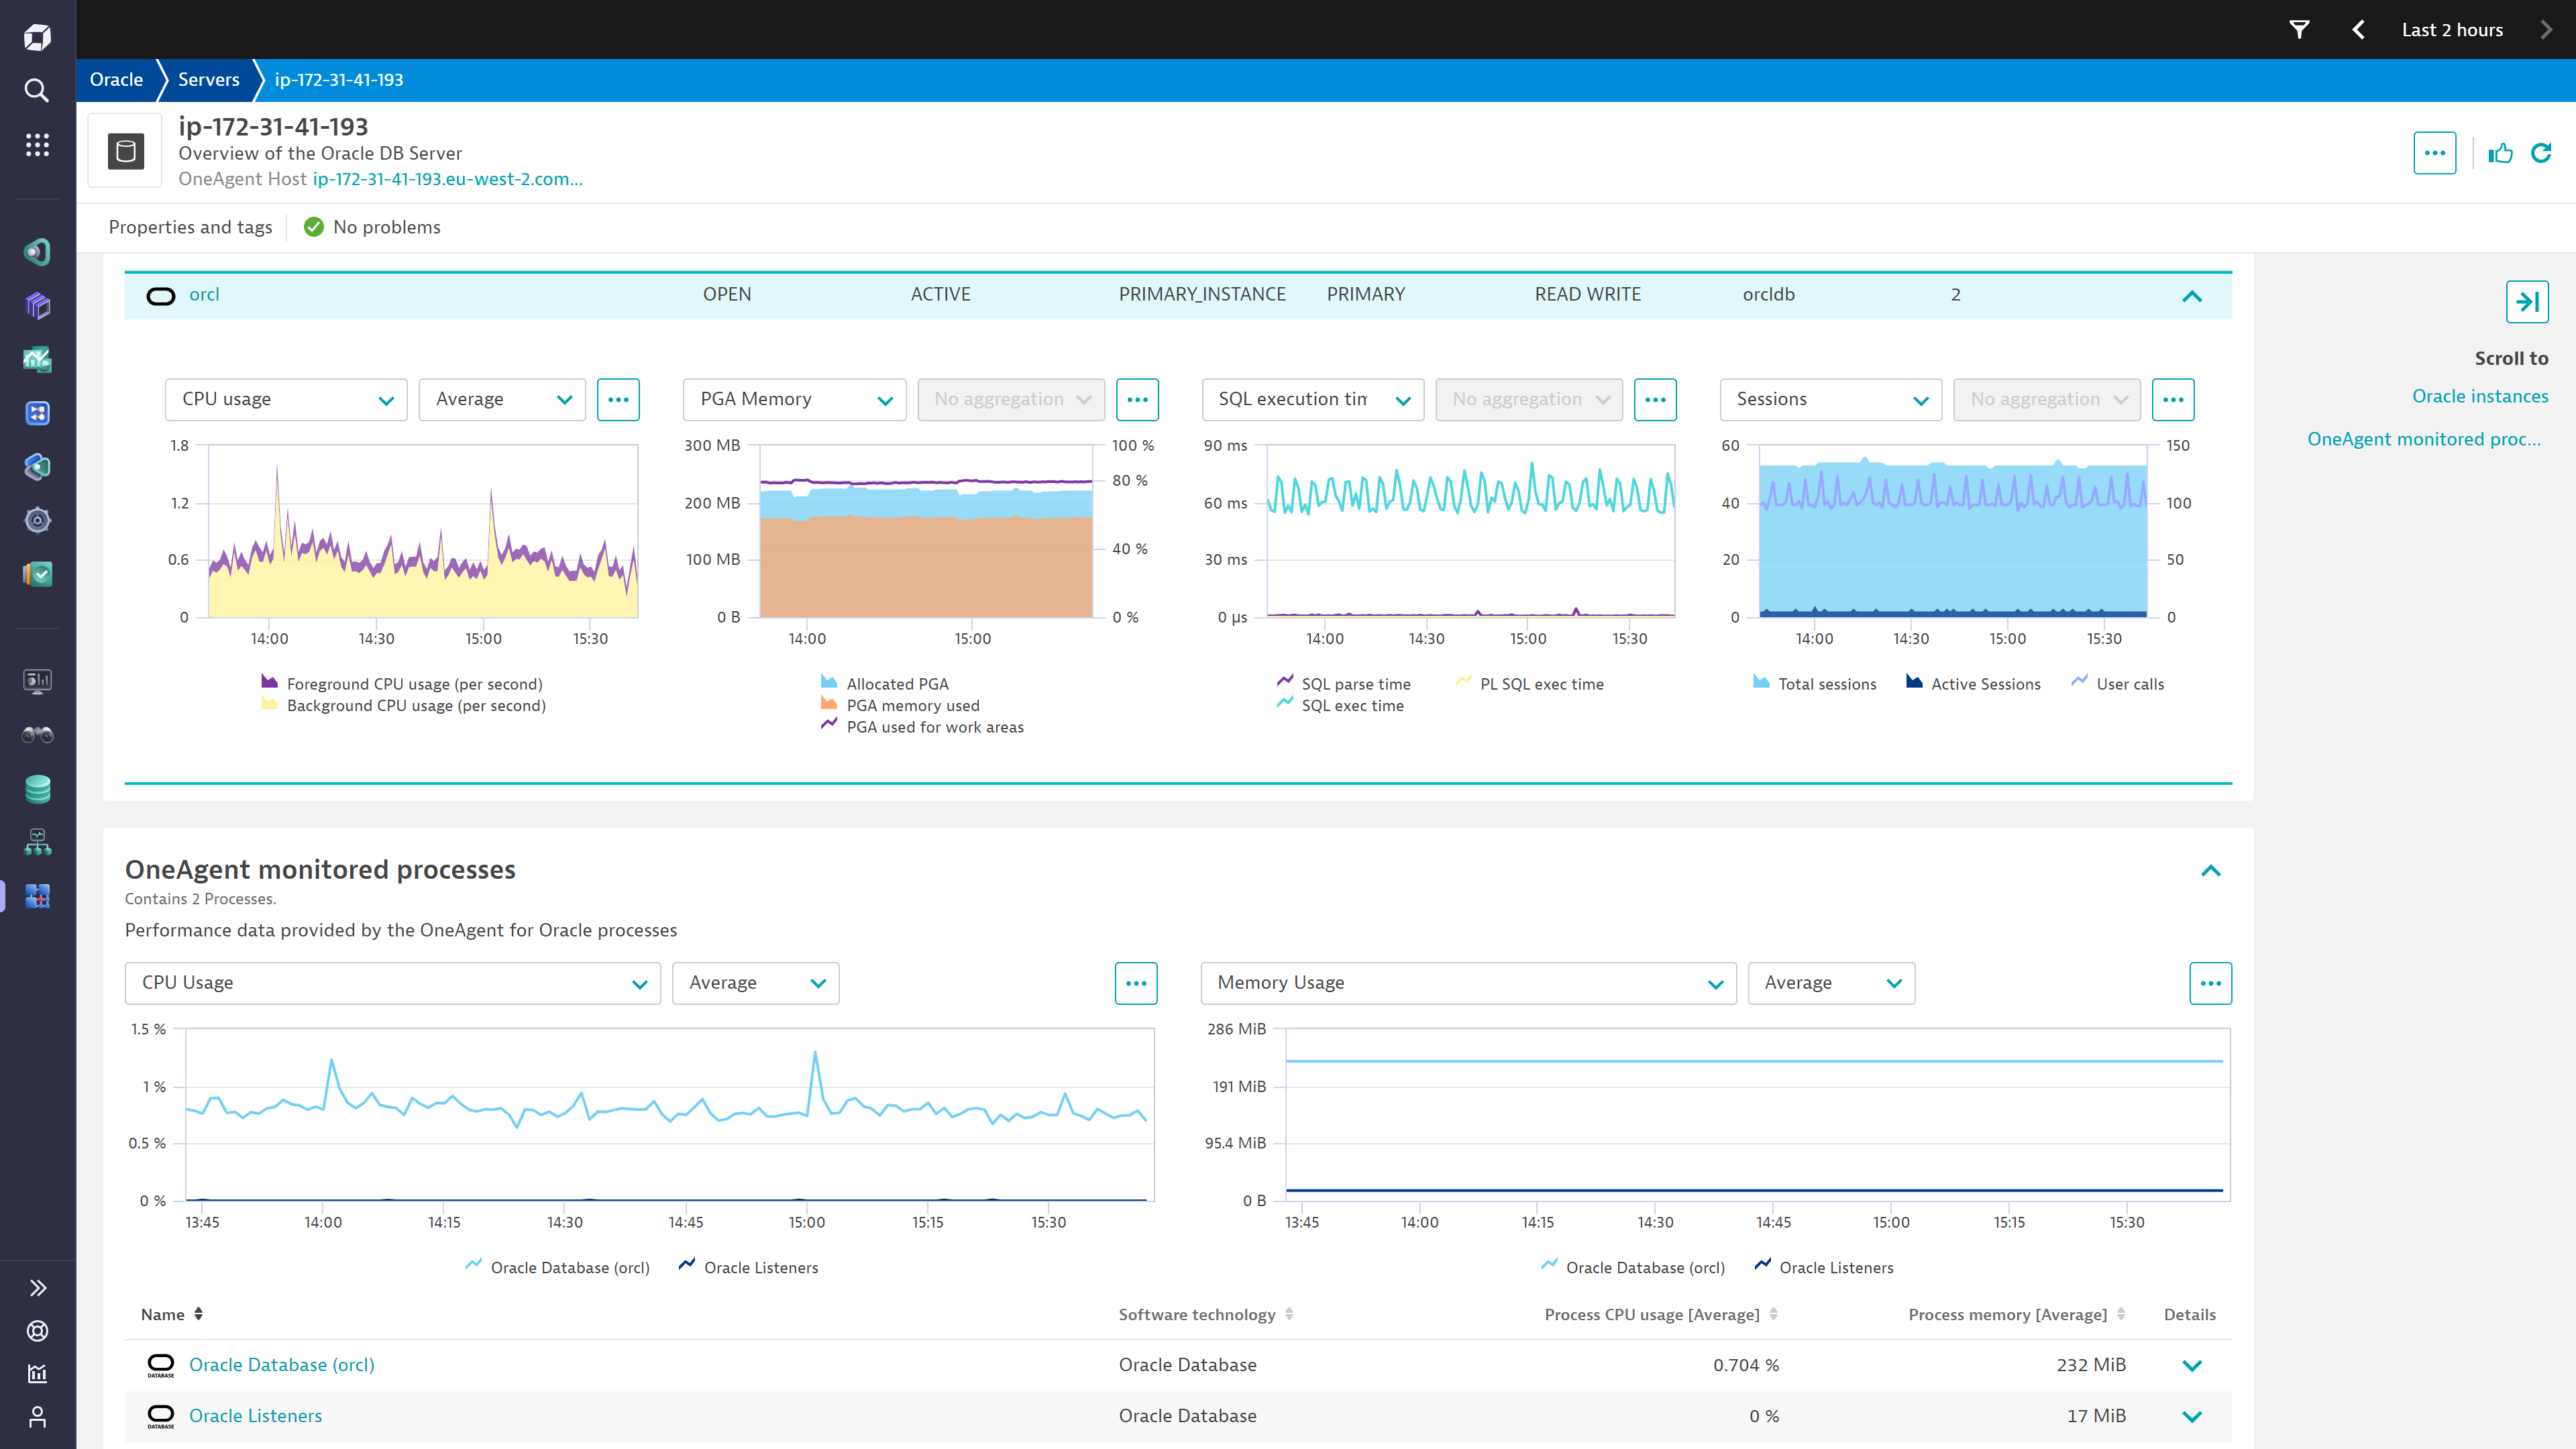
Task: Refresh the page with the reload icon
Action: (x=2541, y=153)
